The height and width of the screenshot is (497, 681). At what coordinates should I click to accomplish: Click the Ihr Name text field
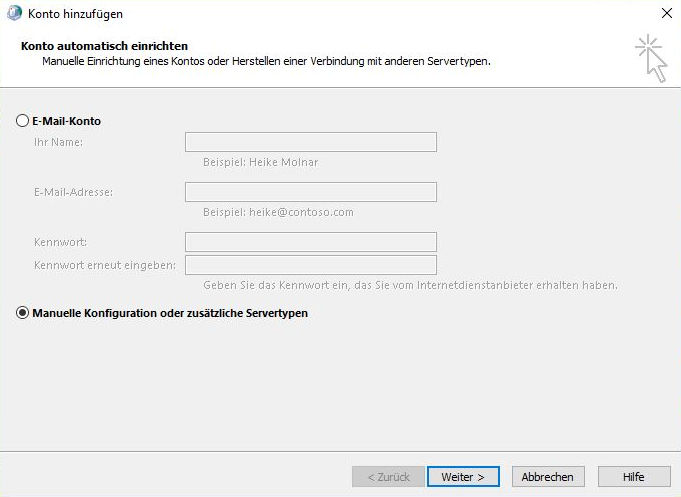point(310,142)
